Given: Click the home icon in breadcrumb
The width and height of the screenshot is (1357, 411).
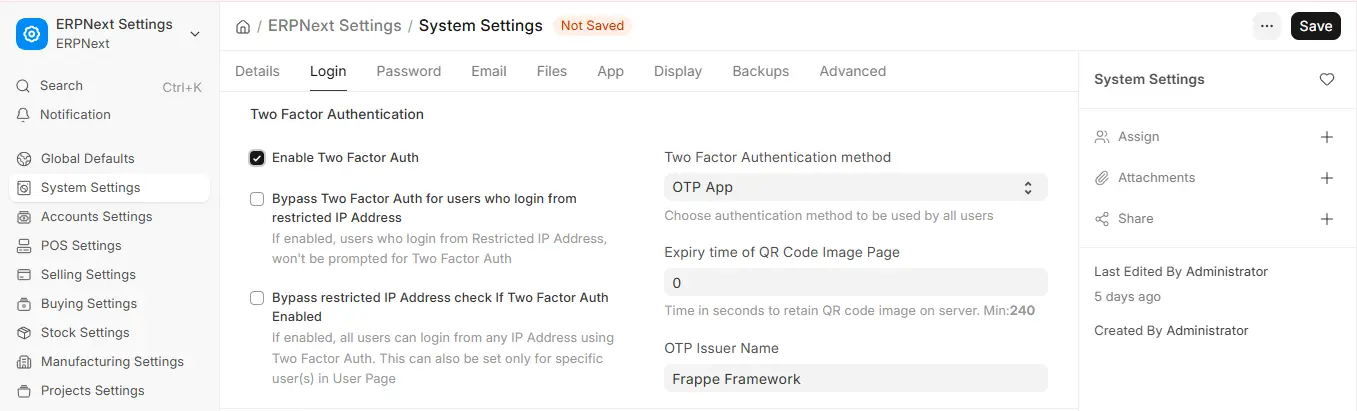Looking at the screenshot, I should click(243, 26).
